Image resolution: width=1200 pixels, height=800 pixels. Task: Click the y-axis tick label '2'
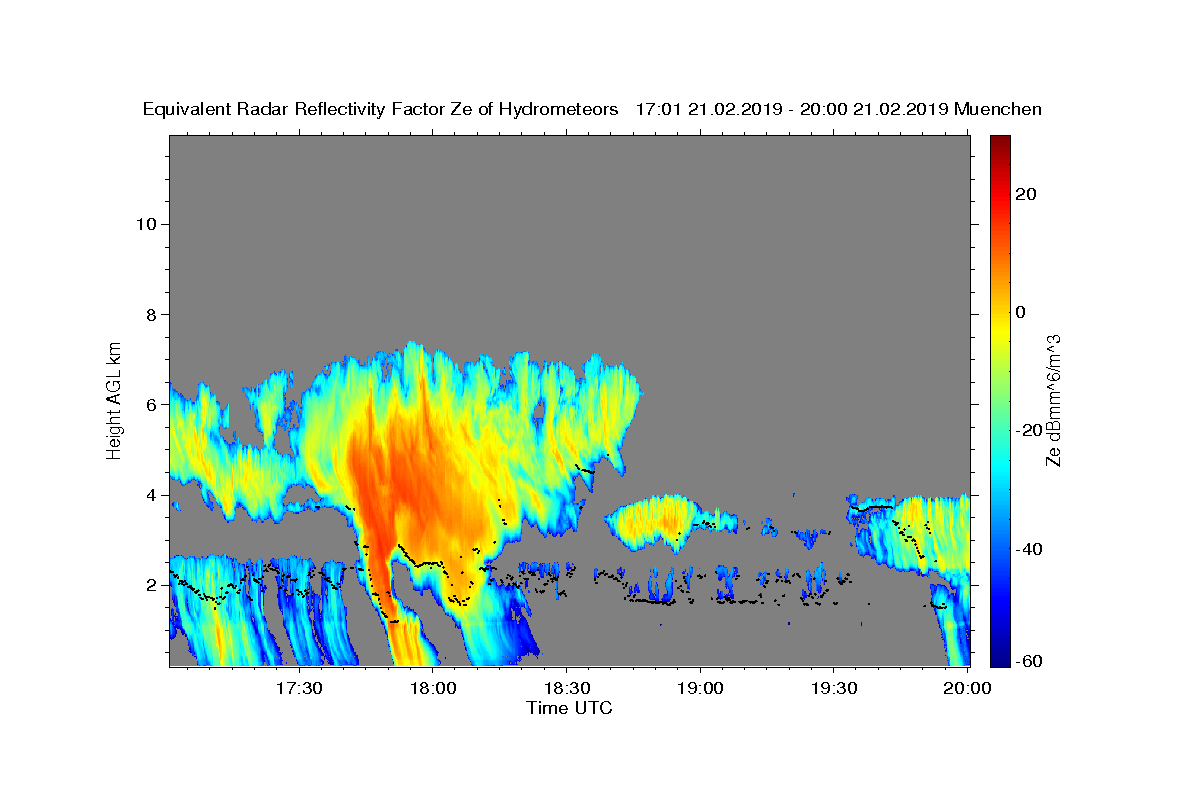pyautogui.click(x=149, y=585)
